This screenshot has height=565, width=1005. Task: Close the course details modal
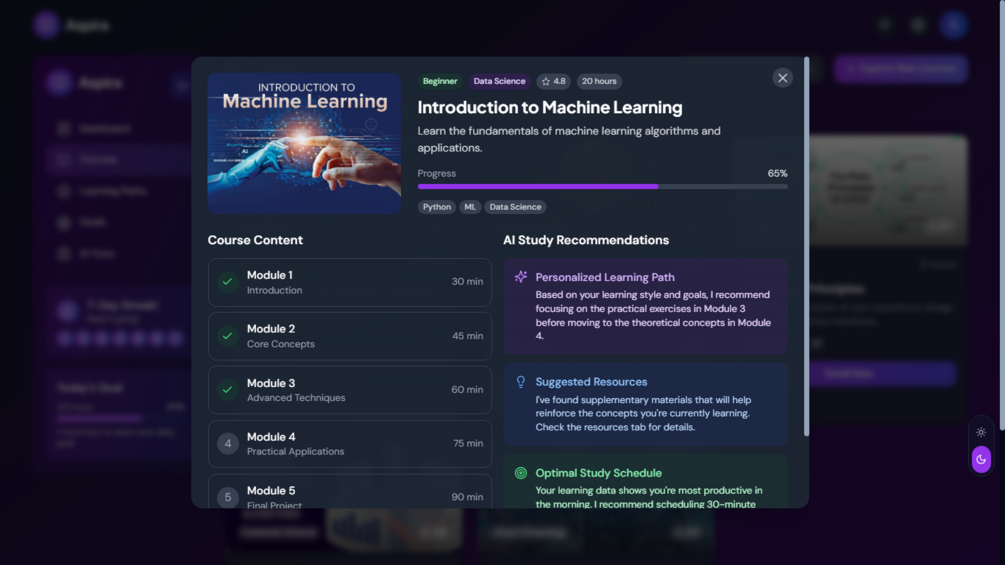[782, 78]
